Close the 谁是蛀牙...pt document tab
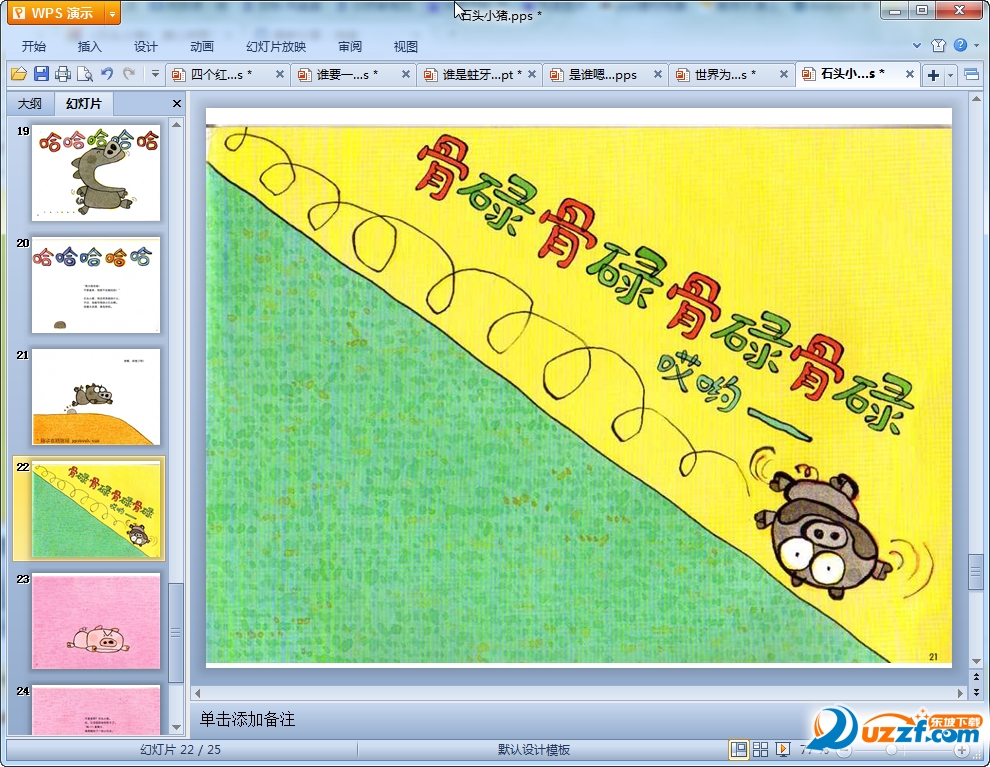This screenshot has width=990, height=767. (532, 74)
